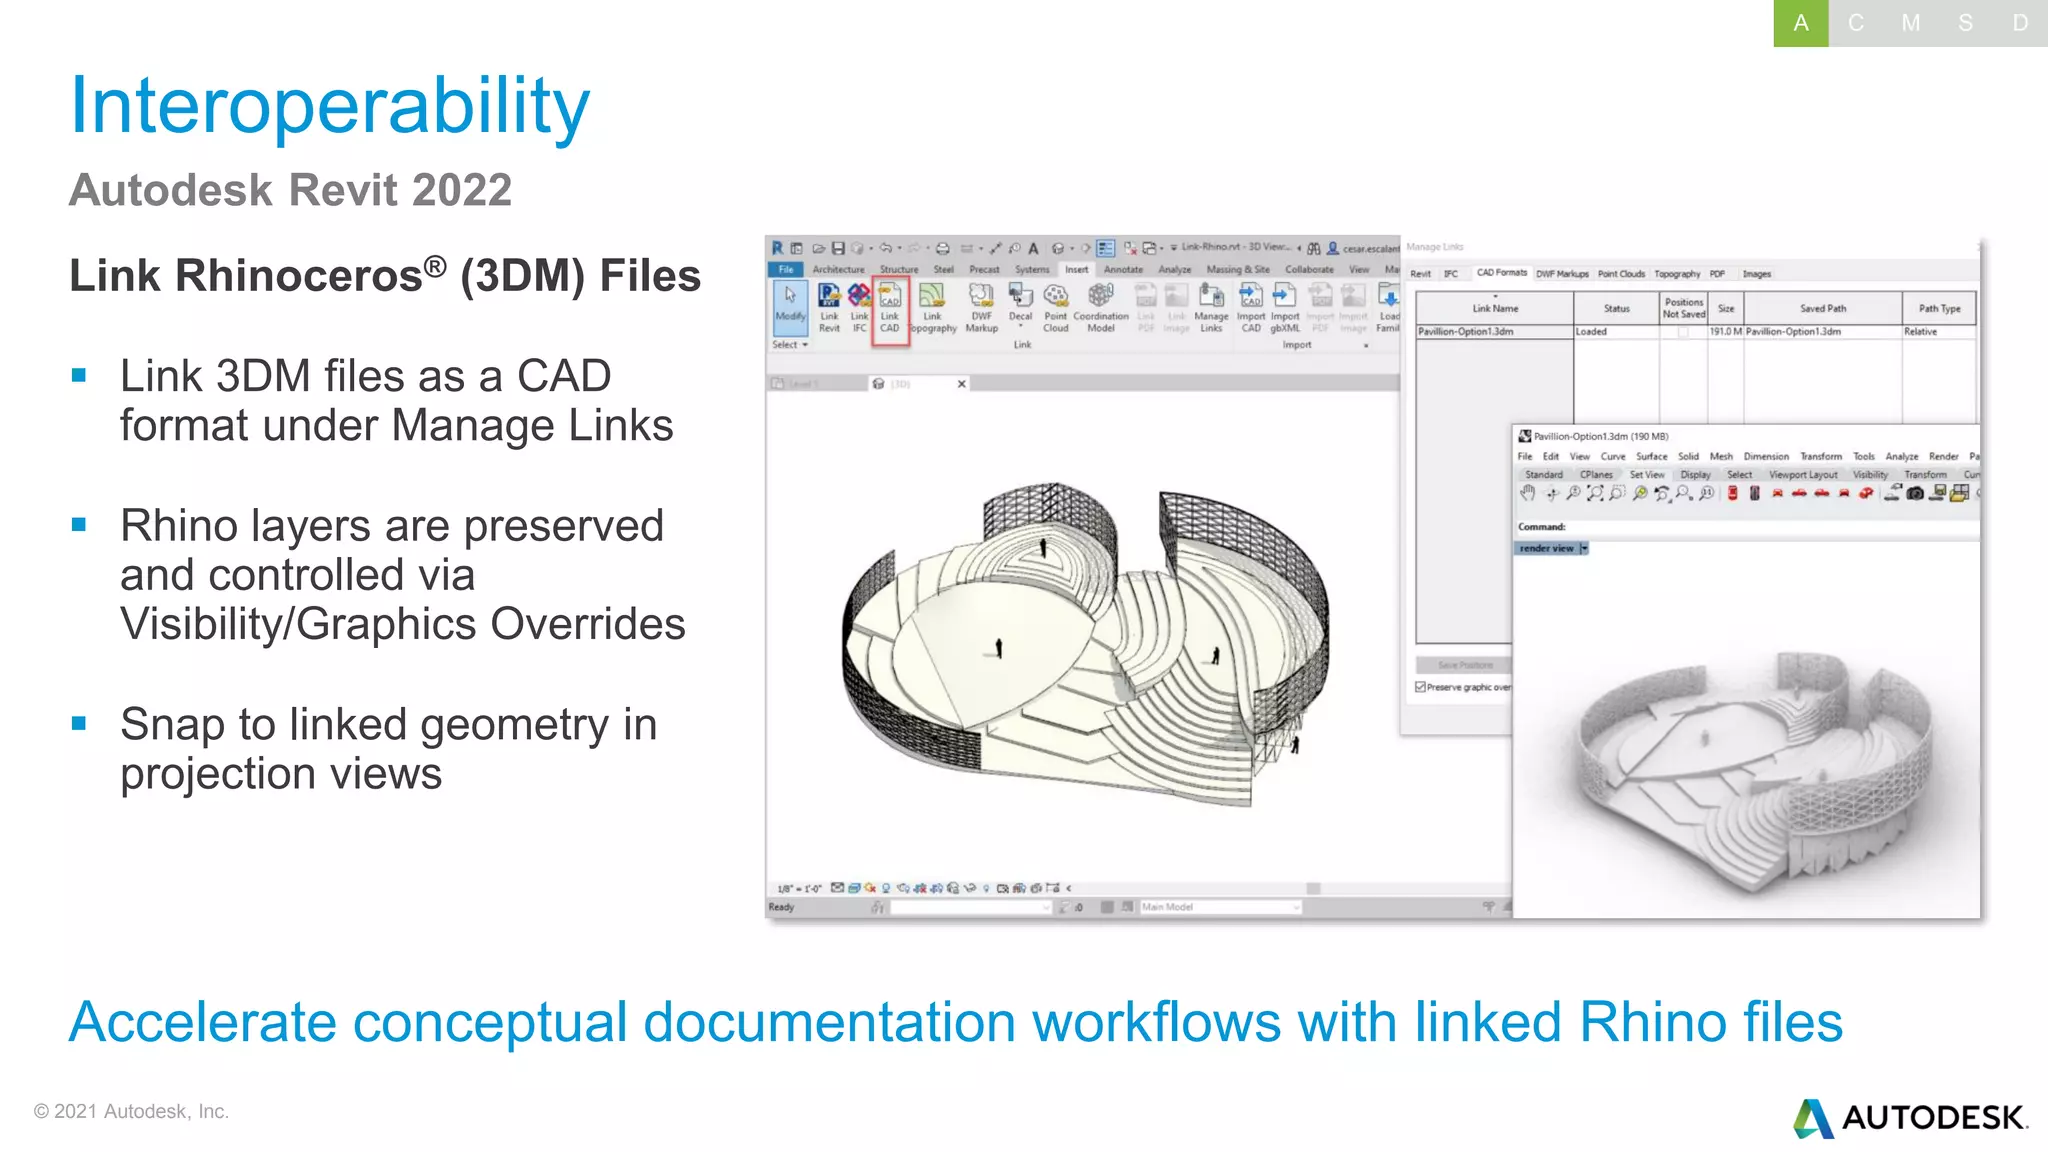Click the Import gbXML ribbon icon
Screen dimensions: 2048x1152
(x=1285, y=307)
